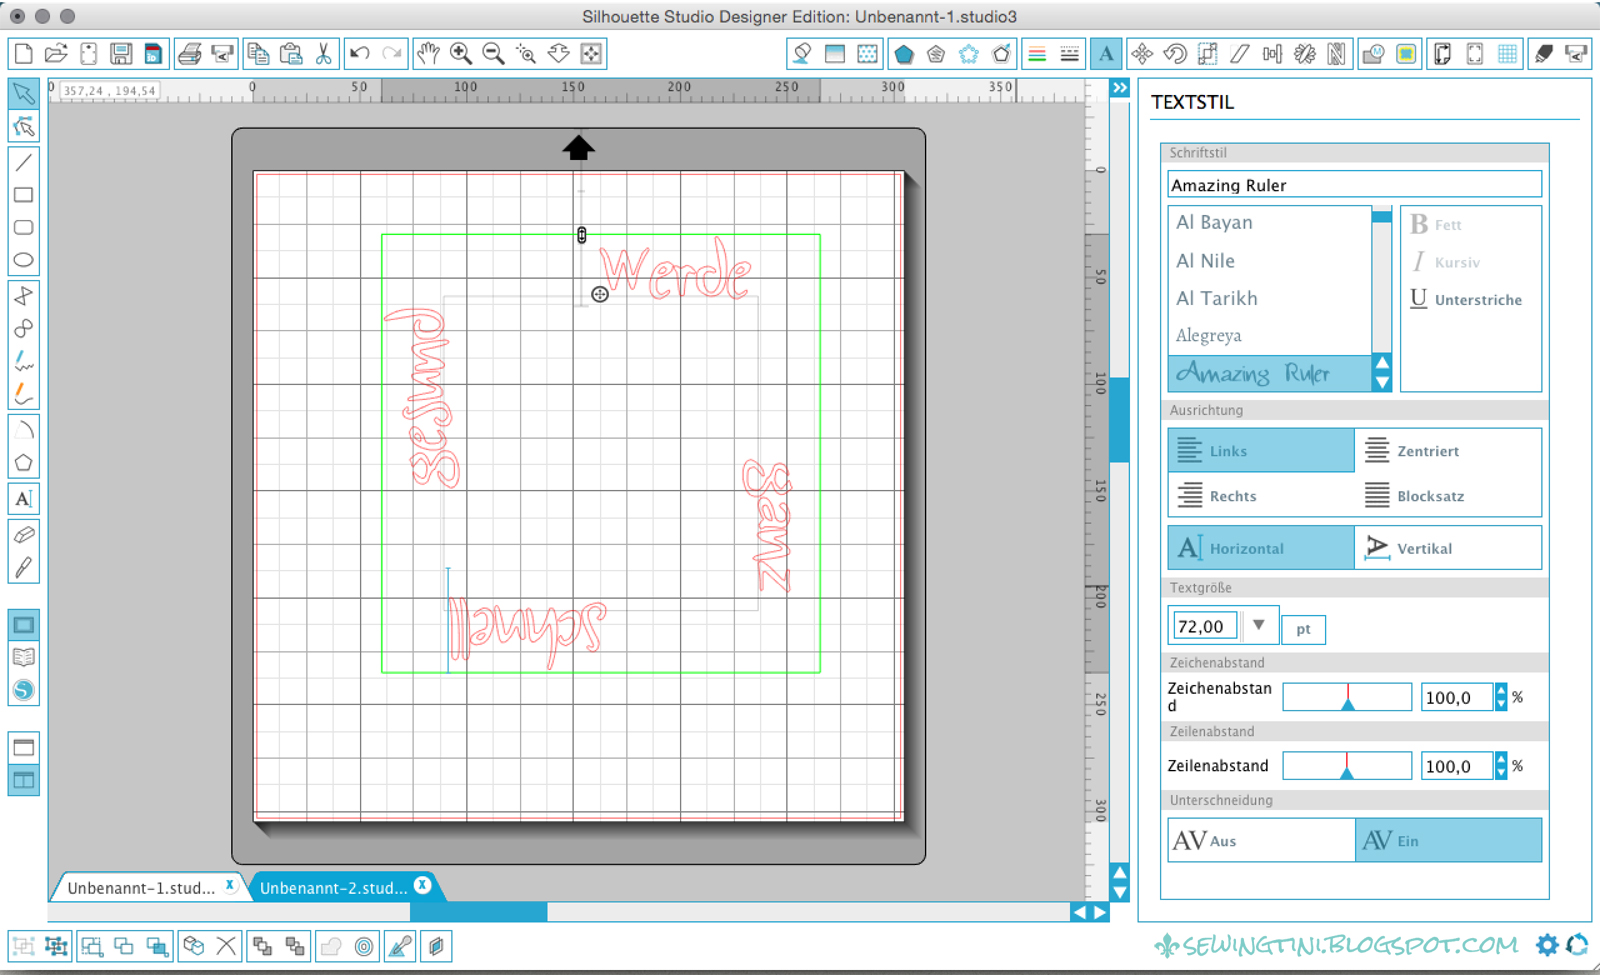
Task: Open the text size dropdown arrow
Action: point(1259,625)
